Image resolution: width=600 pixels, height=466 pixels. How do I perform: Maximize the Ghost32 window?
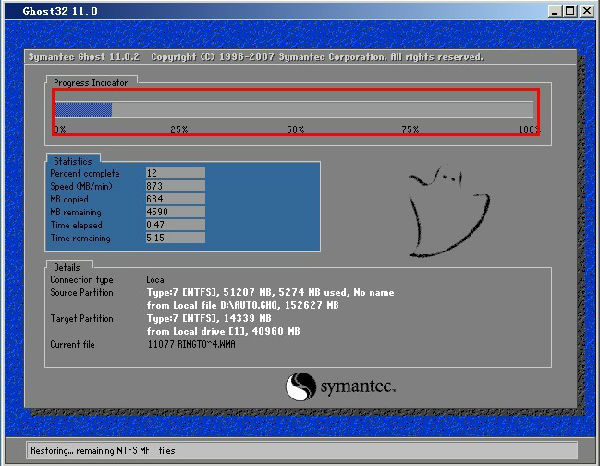[x=570, y=10]
